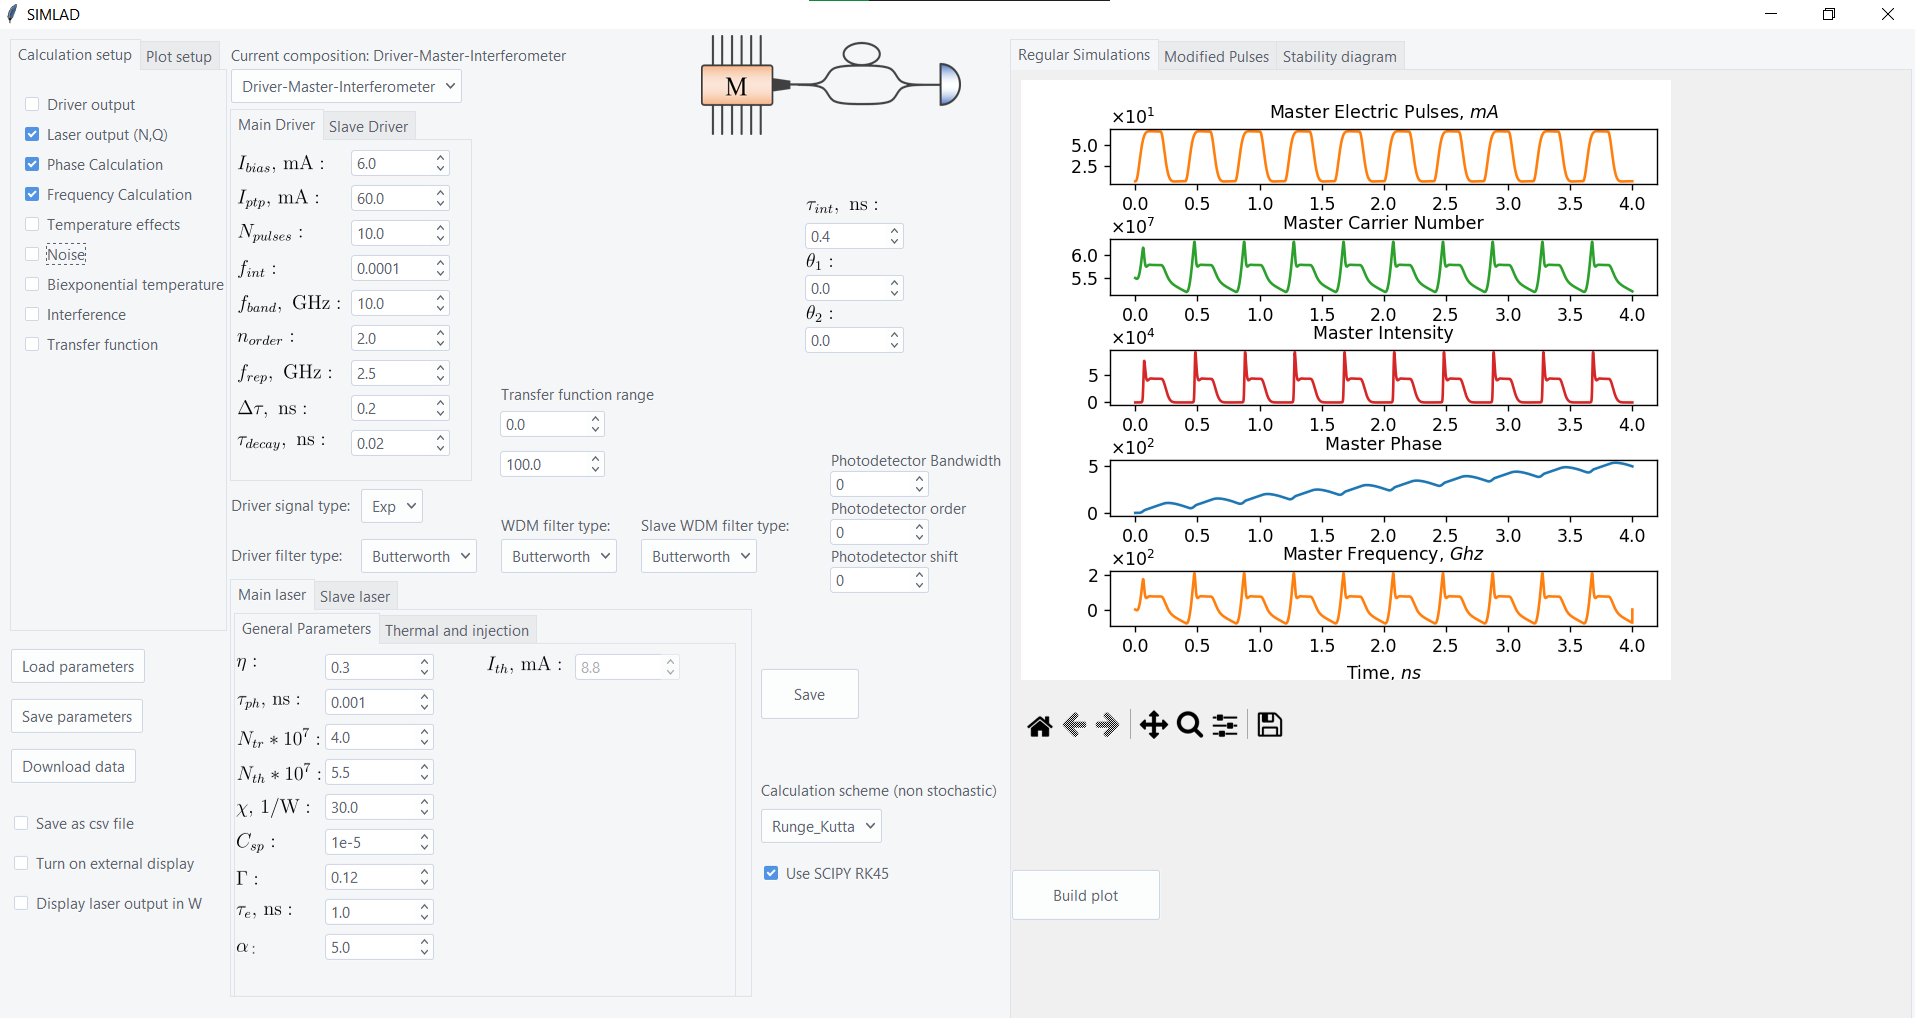Screen dimensions: 1915x1018
Task: Click the back arrow in plot toolbar
Action: [x=1075, y=725]
